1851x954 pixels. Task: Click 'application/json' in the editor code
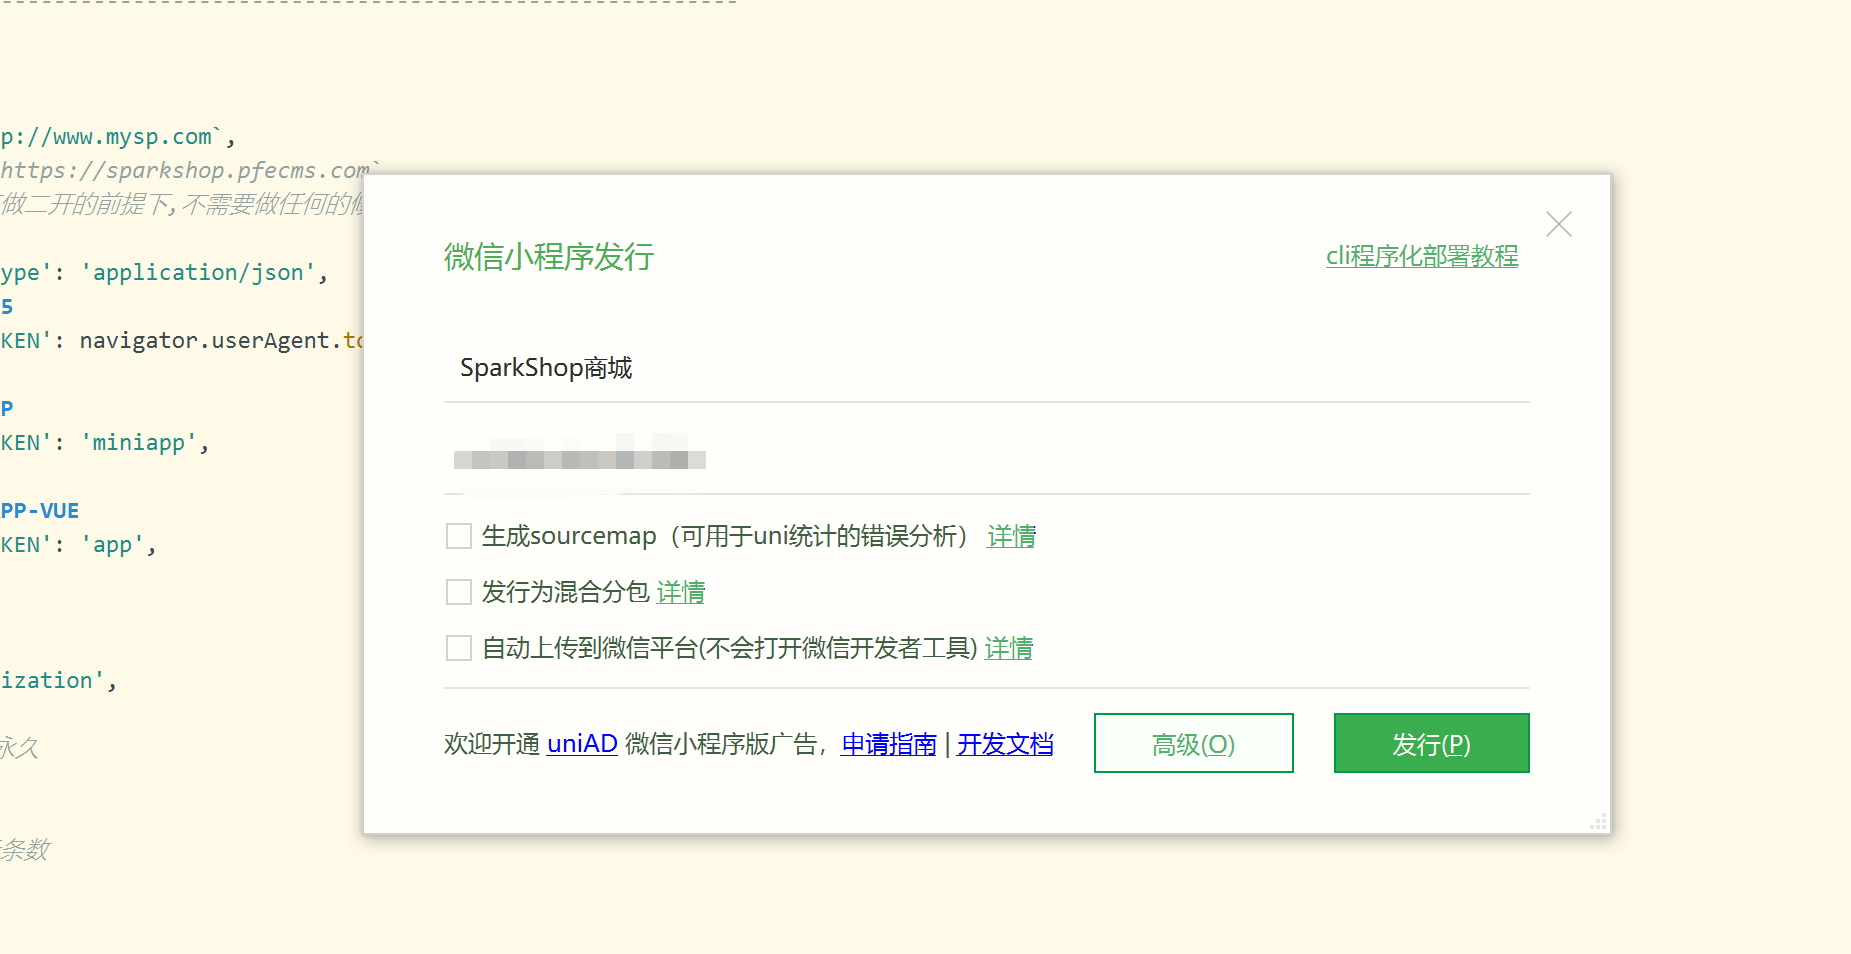(x=198, y=272)
